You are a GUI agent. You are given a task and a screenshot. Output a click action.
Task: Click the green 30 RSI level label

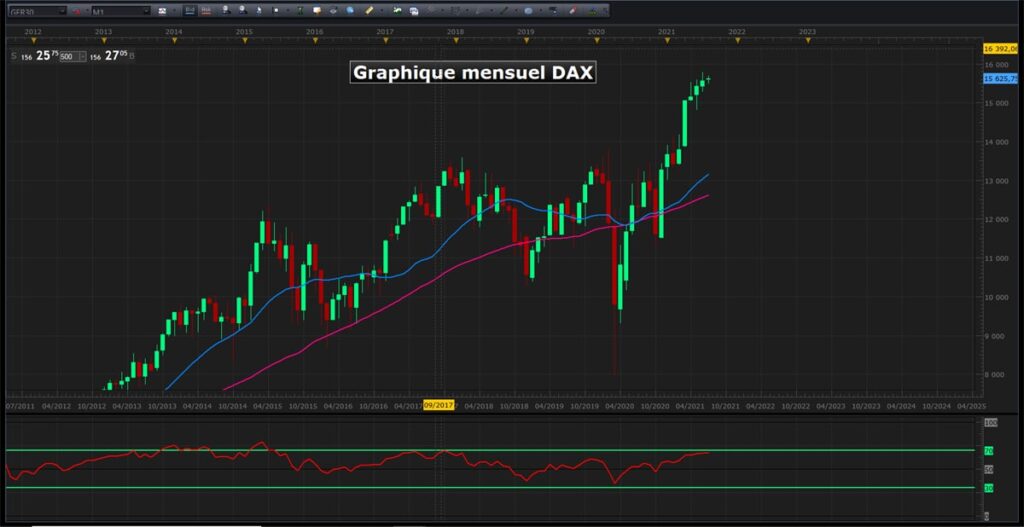point(989,488)
